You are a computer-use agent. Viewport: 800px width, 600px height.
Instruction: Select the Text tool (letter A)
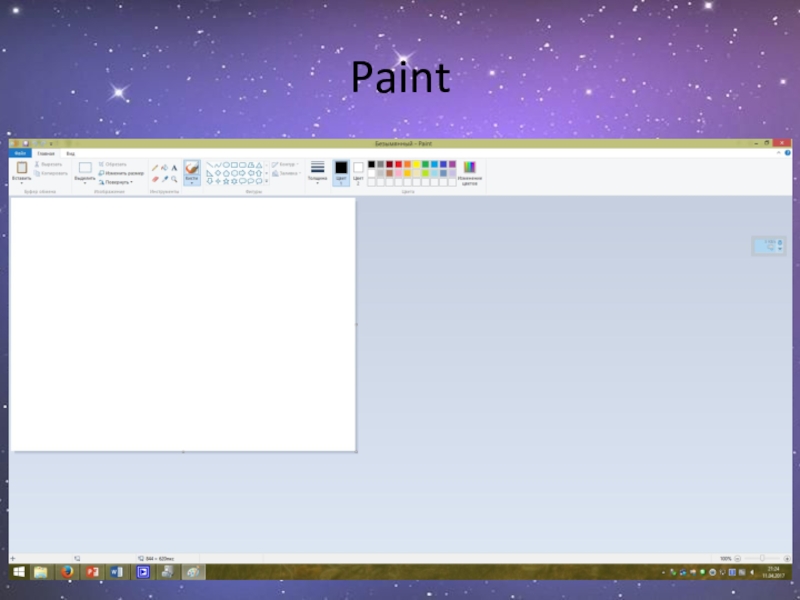(174, 167)
